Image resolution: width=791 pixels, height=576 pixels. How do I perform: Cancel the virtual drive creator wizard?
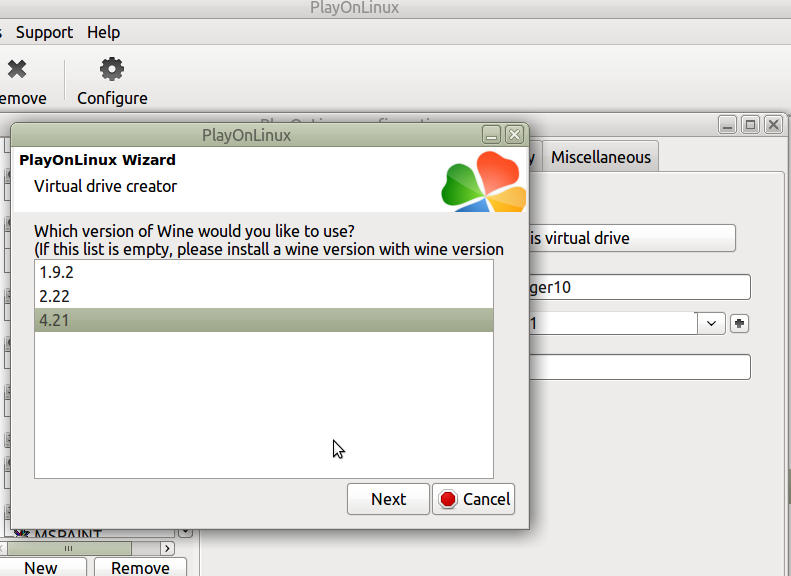[x=473, y=499]
